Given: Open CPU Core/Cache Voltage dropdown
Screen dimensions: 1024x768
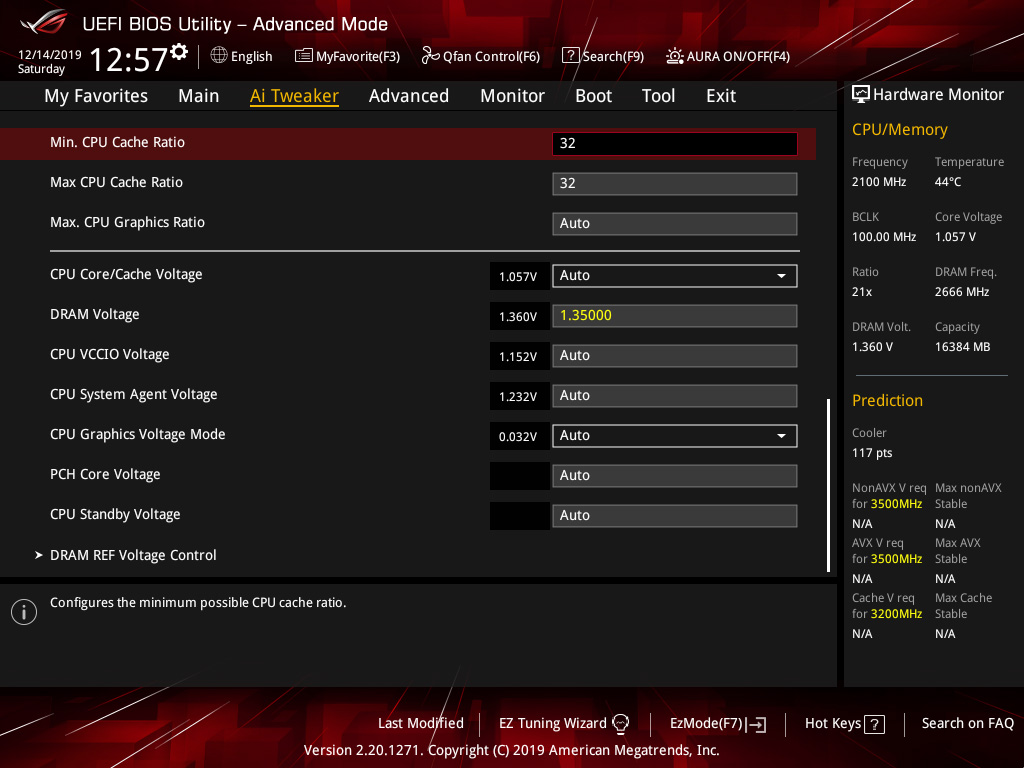Looking at the screenshot, I should (675, 276).
